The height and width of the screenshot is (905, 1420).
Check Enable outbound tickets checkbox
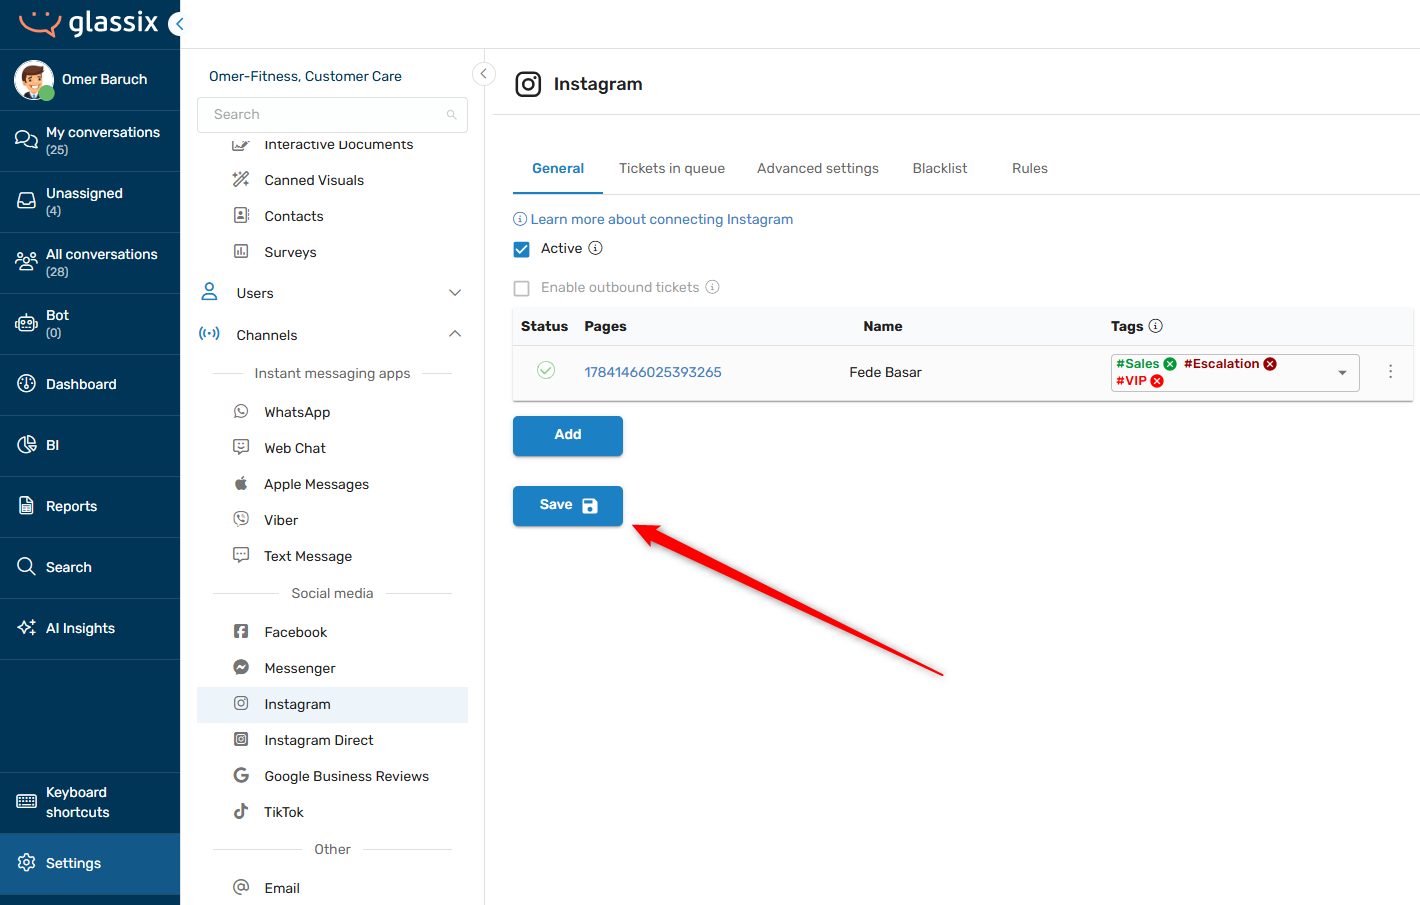[521, 288]
